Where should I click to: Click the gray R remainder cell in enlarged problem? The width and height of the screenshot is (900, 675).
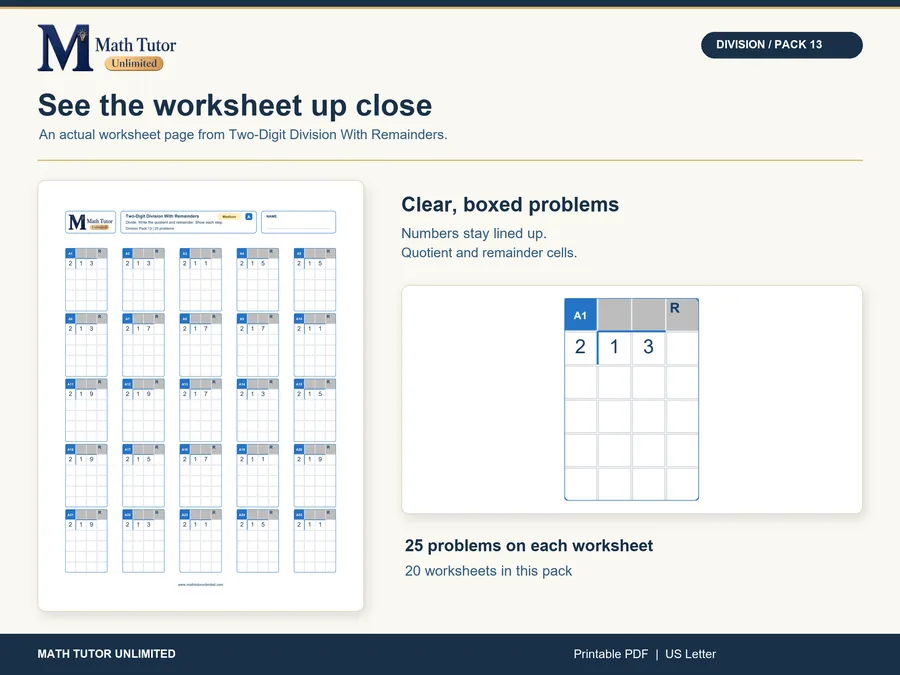[x=682, y=315]
